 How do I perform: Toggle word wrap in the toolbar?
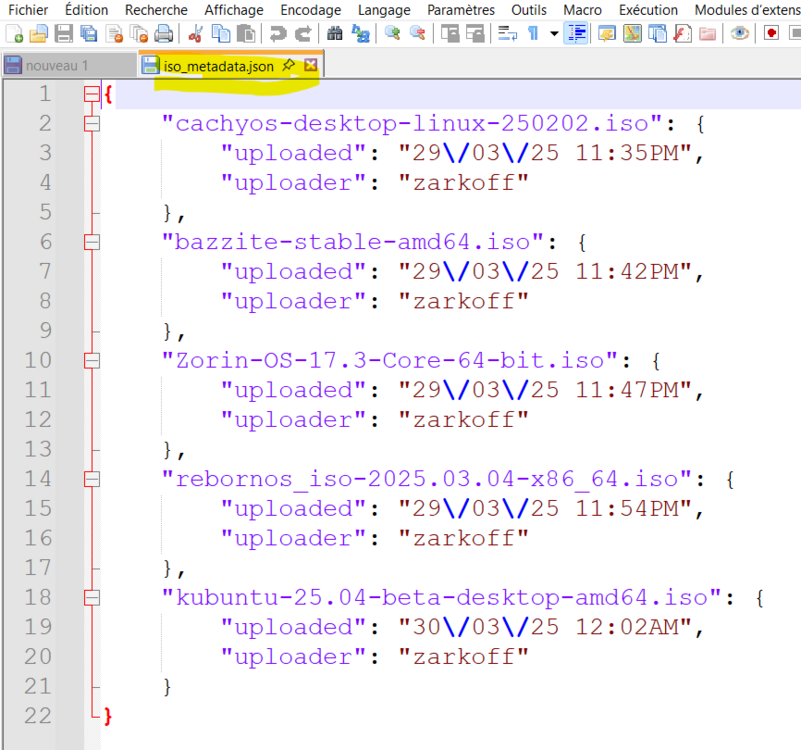click(x=507, y=34)
